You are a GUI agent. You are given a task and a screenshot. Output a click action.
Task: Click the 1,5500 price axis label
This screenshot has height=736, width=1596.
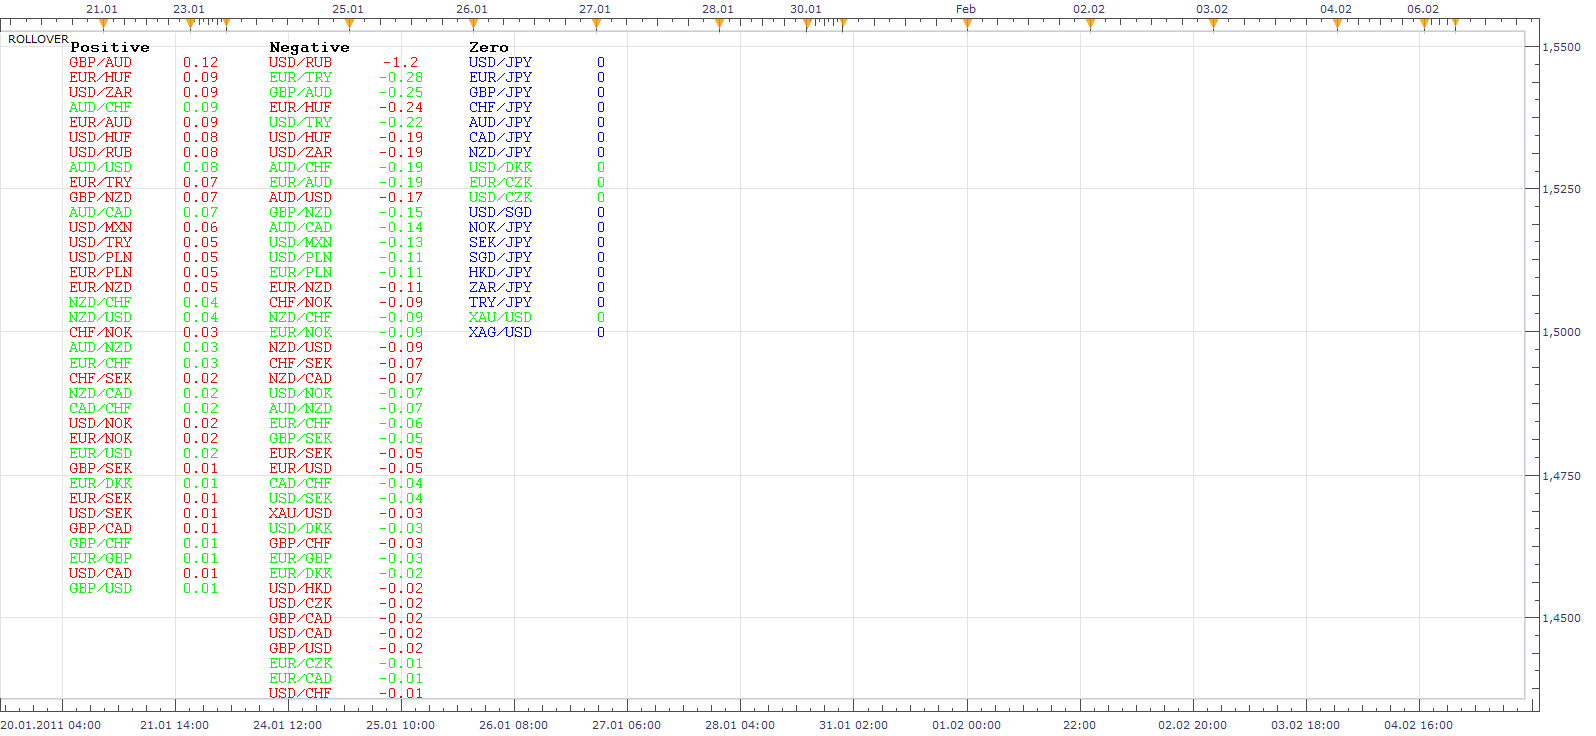1562,47
